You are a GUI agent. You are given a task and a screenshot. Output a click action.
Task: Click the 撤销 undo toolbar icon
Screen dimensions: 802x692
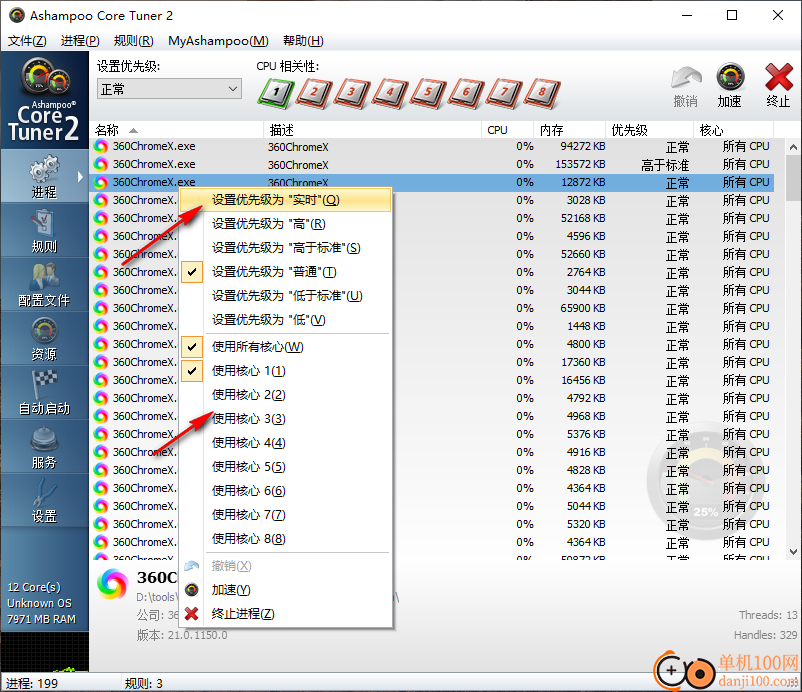[685, 85]
